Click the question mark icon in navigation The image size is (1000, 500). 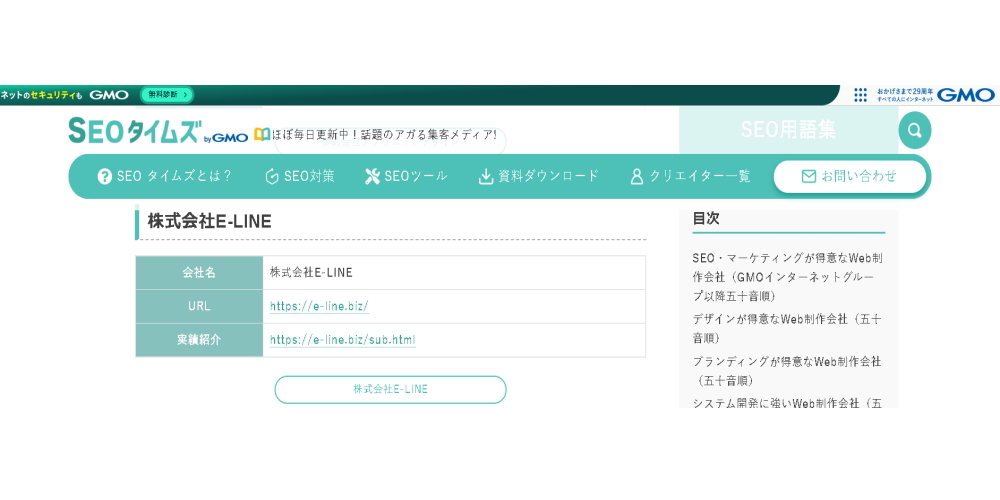point(105,177)
